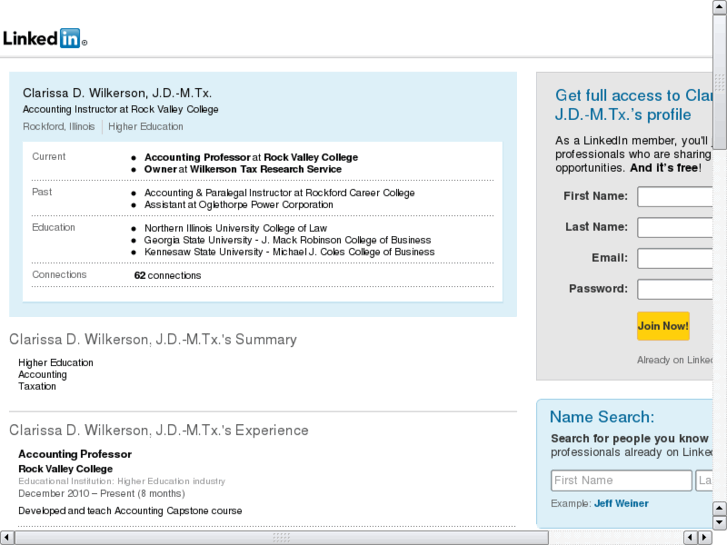This screenshot has height=545, width=727.
Task: Click the vertical scrollbar down arrow at bottom
Action: pyautogui.click(x=719, y=523)
